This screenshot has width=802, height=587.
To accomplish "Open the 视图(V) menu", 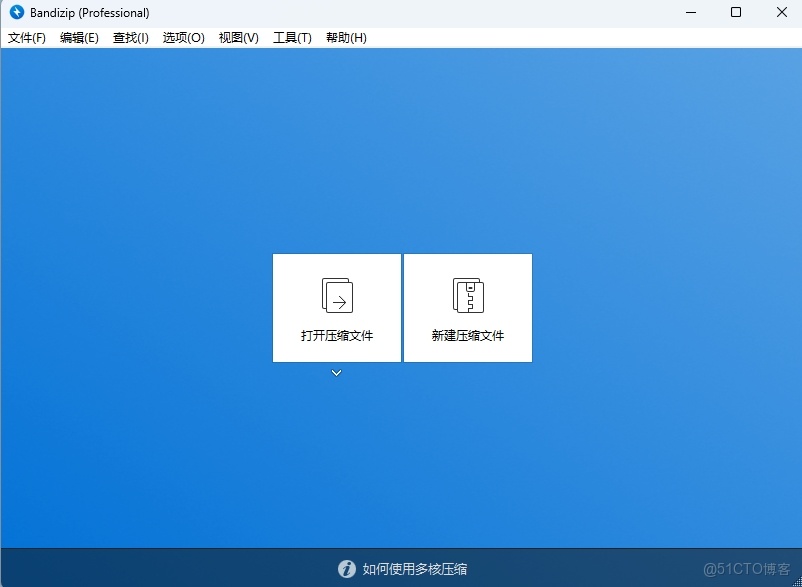I will click(237, 37).
